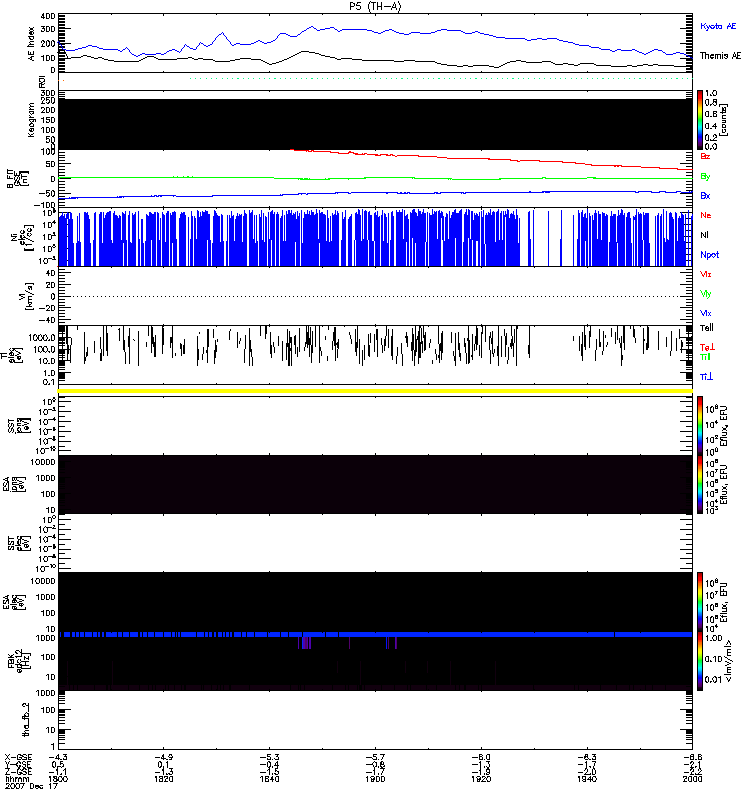
Task: Click the 1900 time tick label
Action: (375, 779)
